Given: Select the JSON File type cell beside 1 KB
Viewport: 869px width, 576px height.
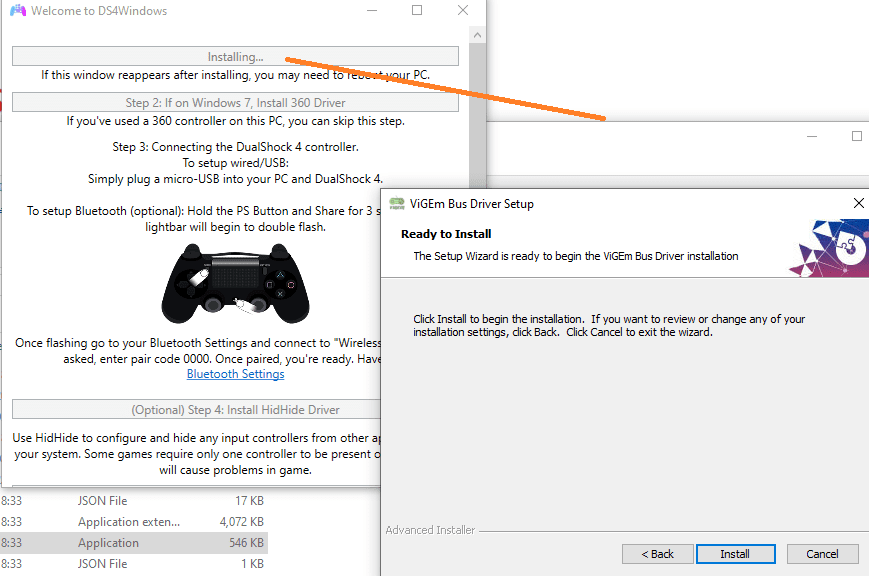Looking at the screenshot, I should (103, 564).
